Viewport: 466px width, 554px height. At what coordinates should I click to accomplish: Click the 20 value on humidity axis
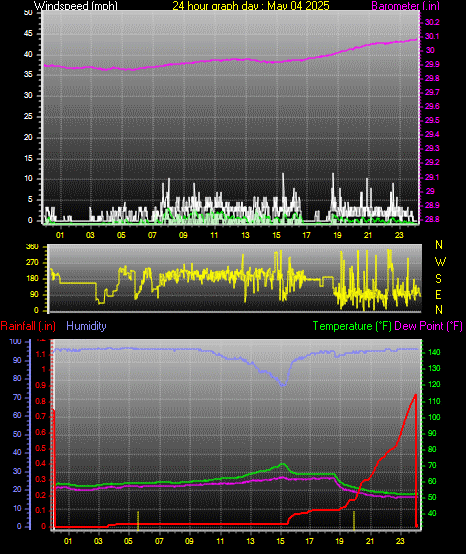click(17, 489)
